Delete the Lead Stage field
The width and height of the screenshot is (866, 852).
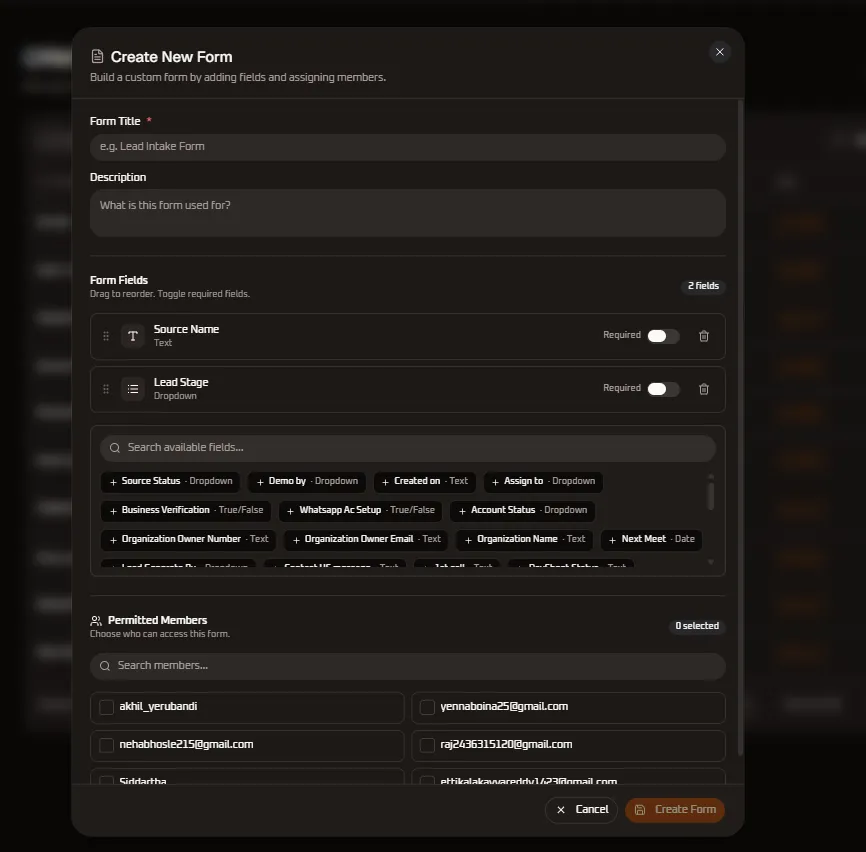(704, 389)
